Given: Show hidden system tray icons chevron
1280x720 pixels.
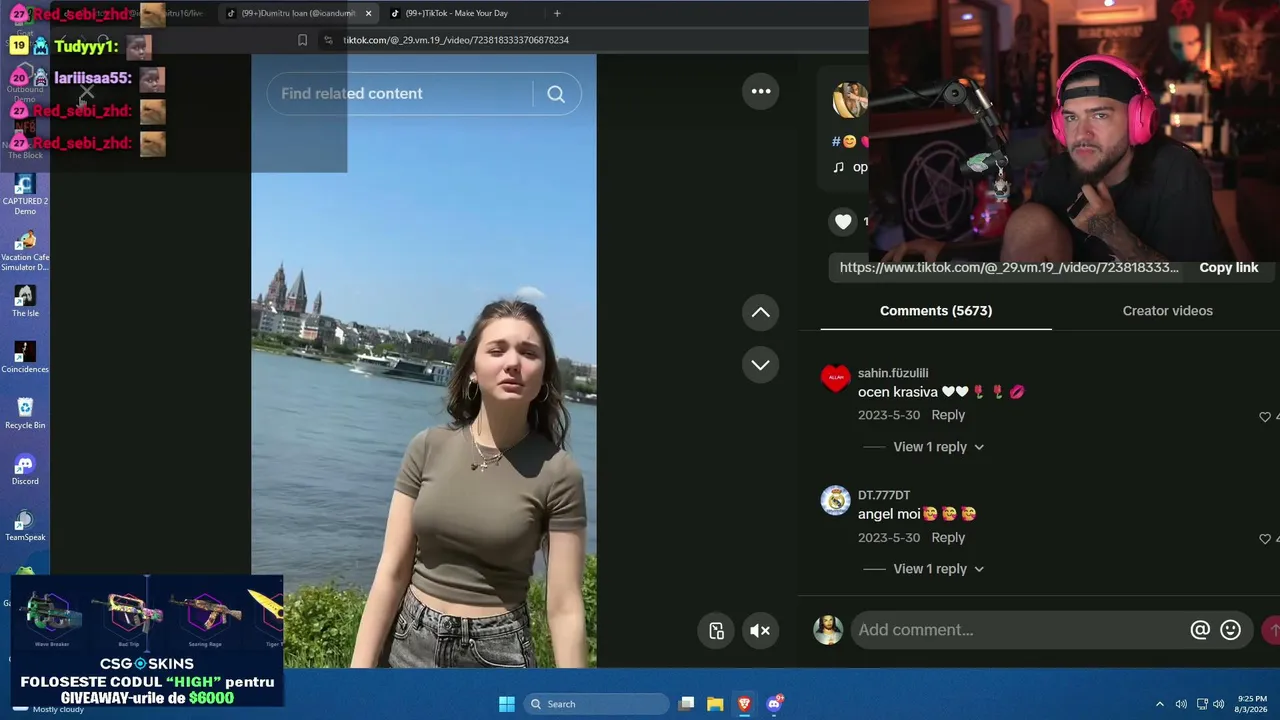Looking at the screenshot, I should point(1160,704).
